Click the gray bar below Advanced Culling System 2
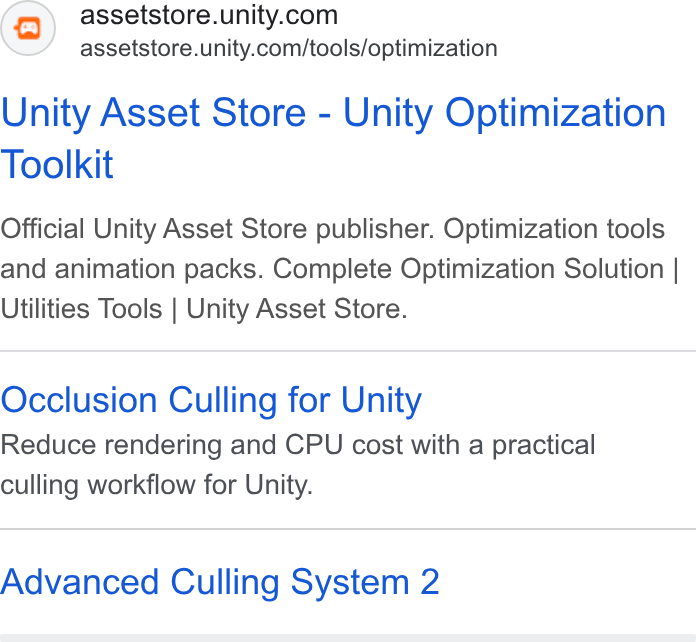The height and width of the screenshot is (642, 696). coord(348,638)
